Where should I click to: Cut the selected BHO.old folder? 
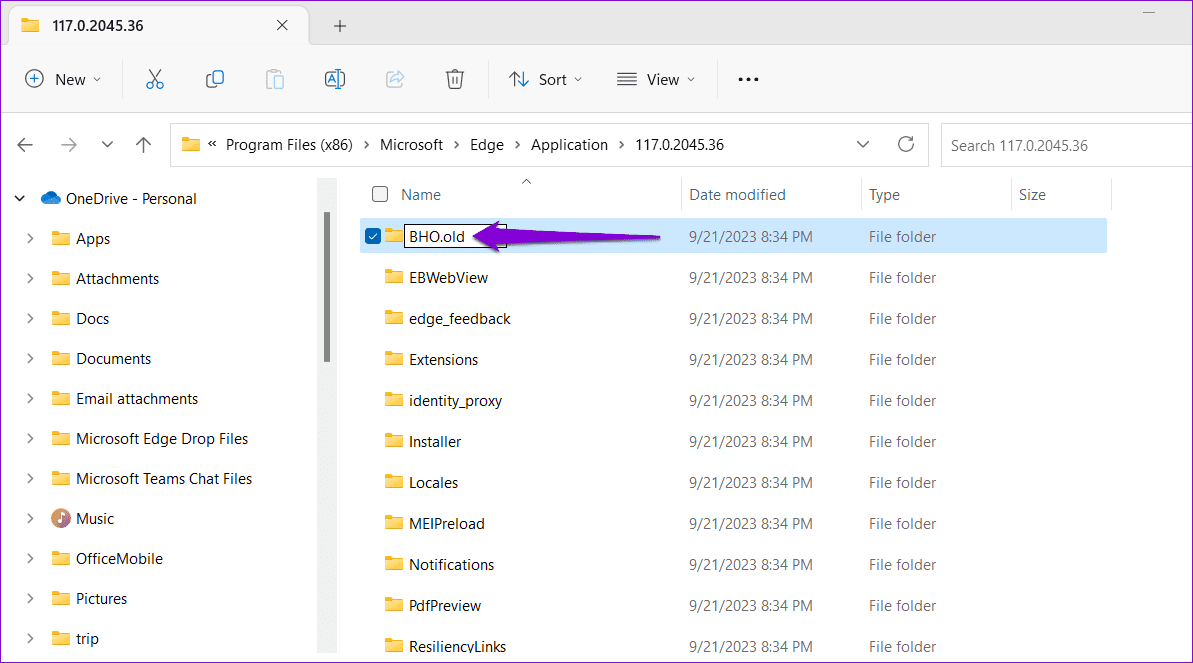tap(154, 79)
